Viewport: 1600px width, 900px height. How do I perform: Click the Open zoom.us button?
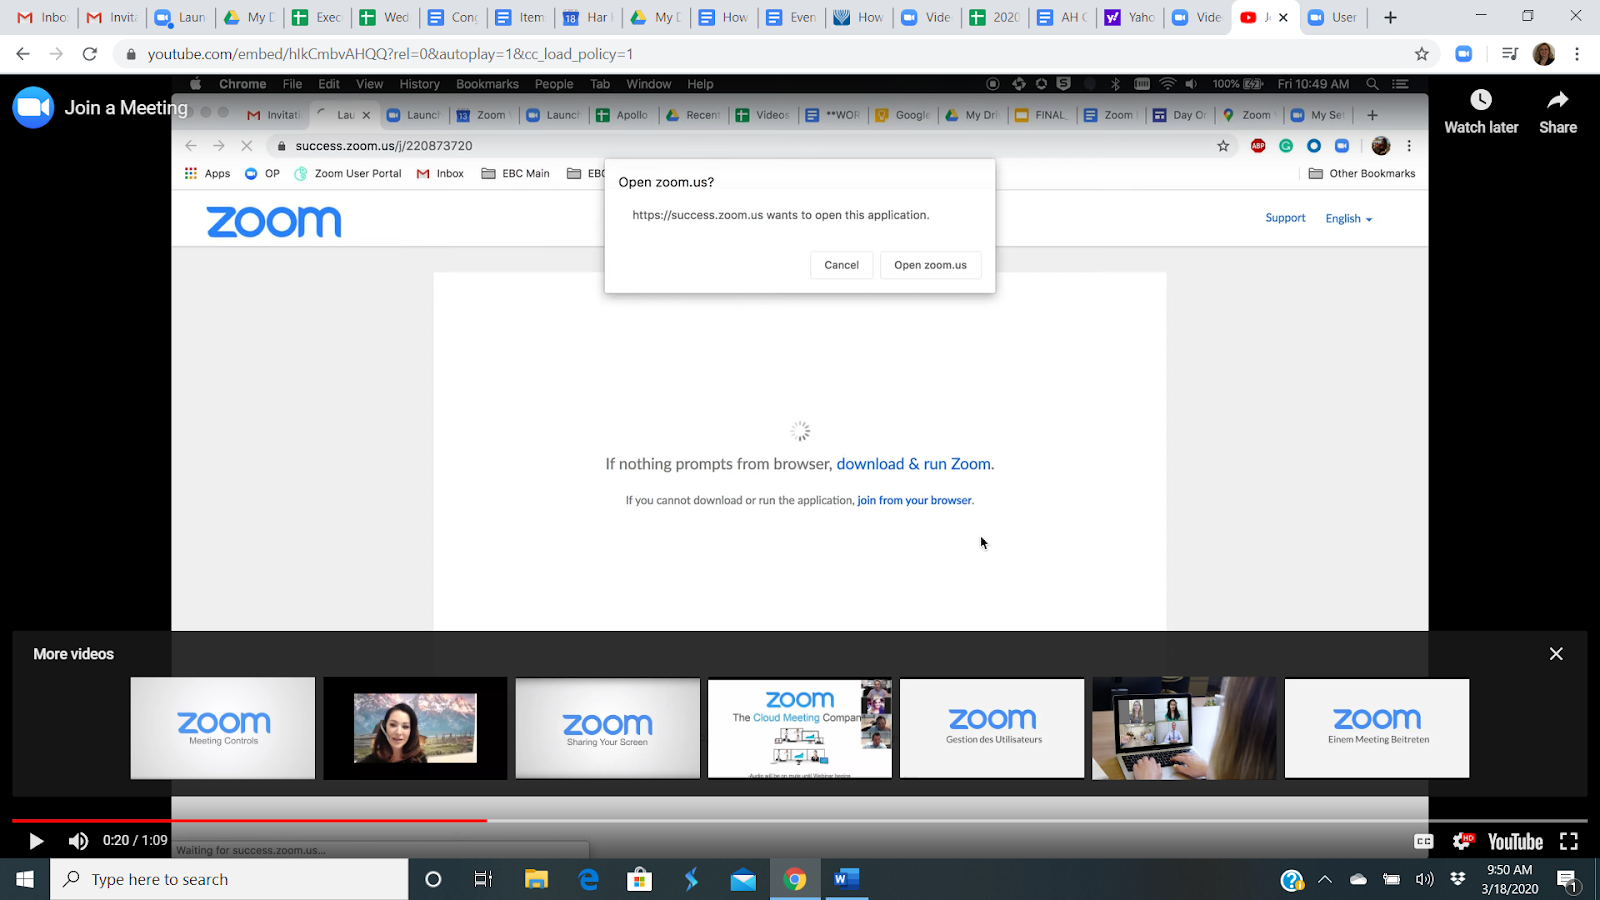[930, 265]
